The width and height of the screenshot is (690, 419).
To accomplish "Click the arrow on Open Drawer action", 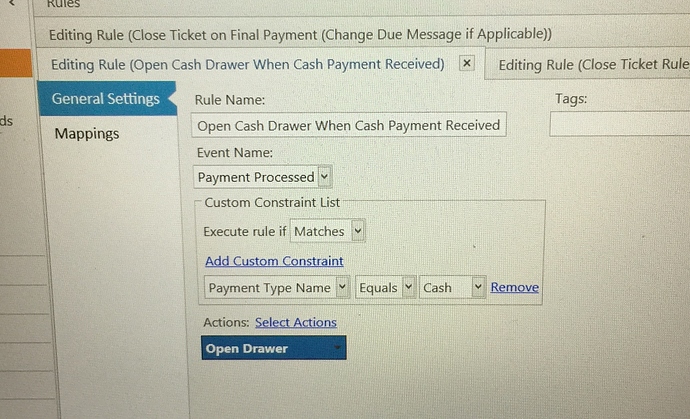I will tap(338, 348).
